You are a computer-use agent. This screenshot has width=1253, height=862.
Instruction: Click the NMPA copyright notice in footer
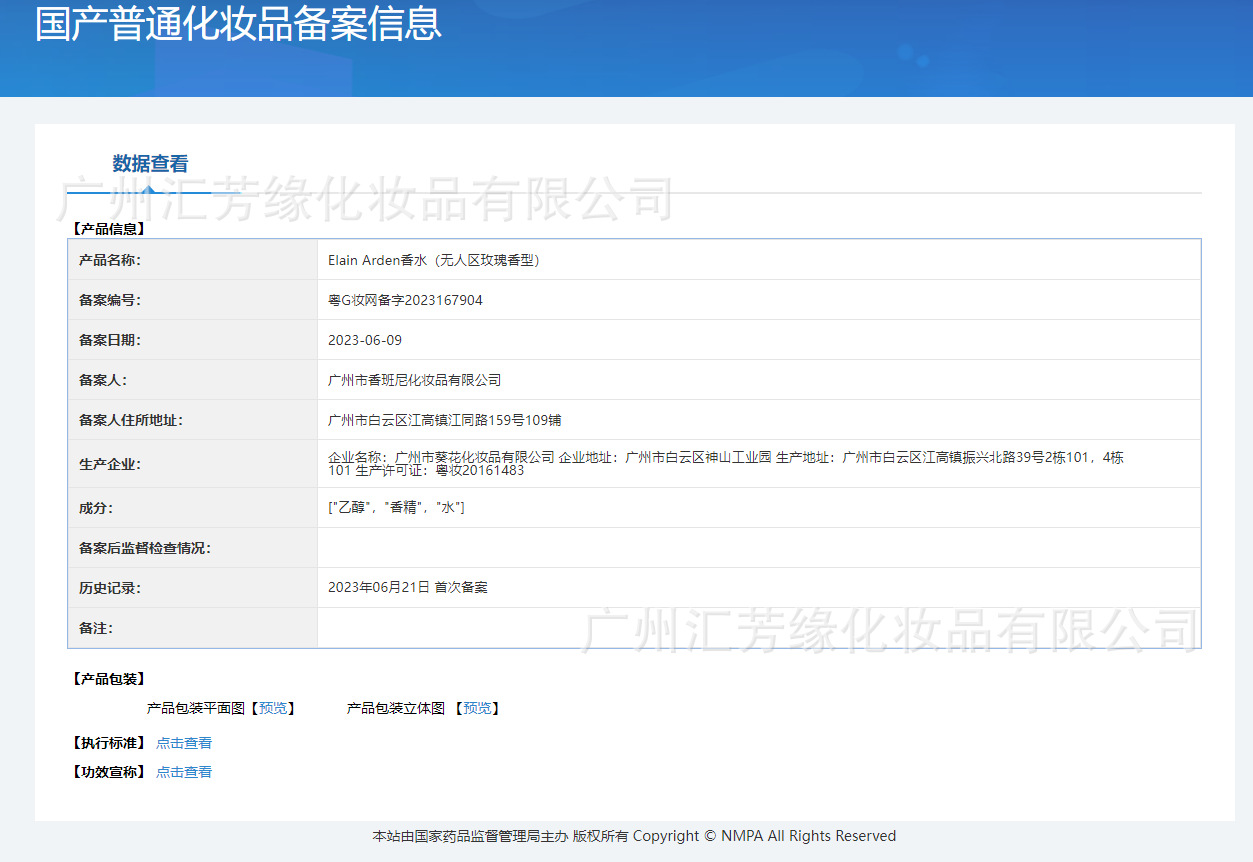click(634, 836)
